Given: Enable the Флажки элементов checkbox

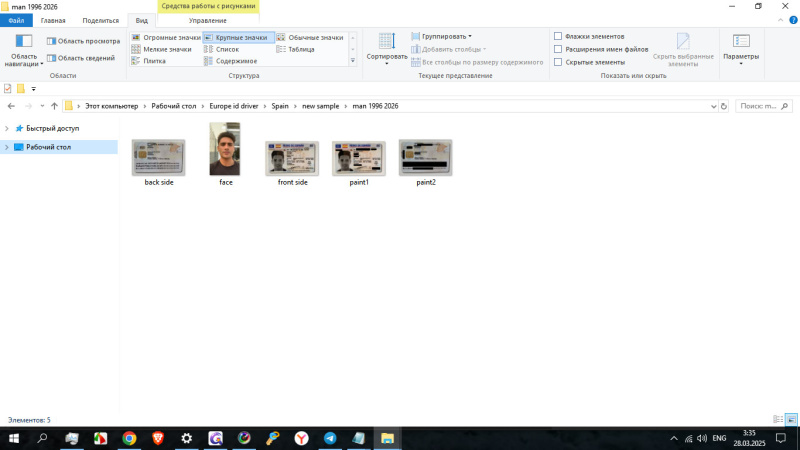Looking at the screenshot, I should tap(558, 36).
